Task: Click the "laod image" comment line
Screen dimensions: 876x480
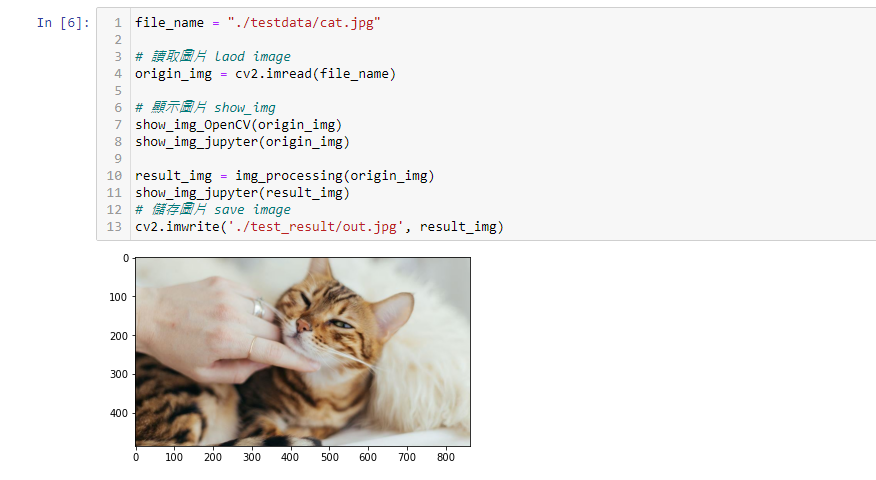Action: [213, 56]
